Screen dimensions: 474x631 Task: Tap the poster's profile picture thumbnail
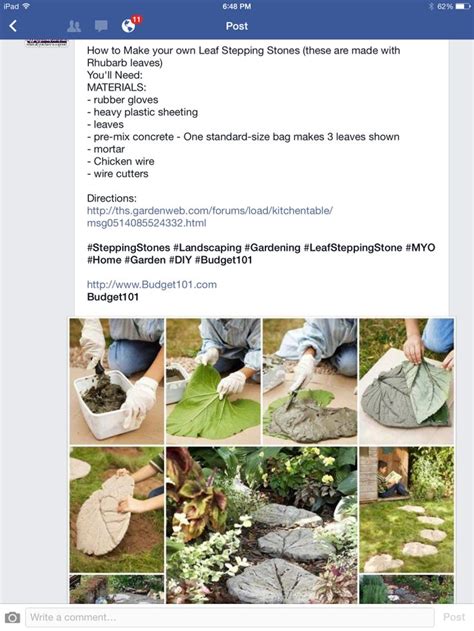[x=47, y=43]
